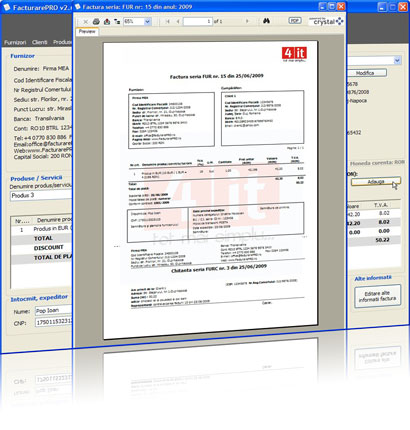Click the 4it logo on the invoice

(294, 54)
